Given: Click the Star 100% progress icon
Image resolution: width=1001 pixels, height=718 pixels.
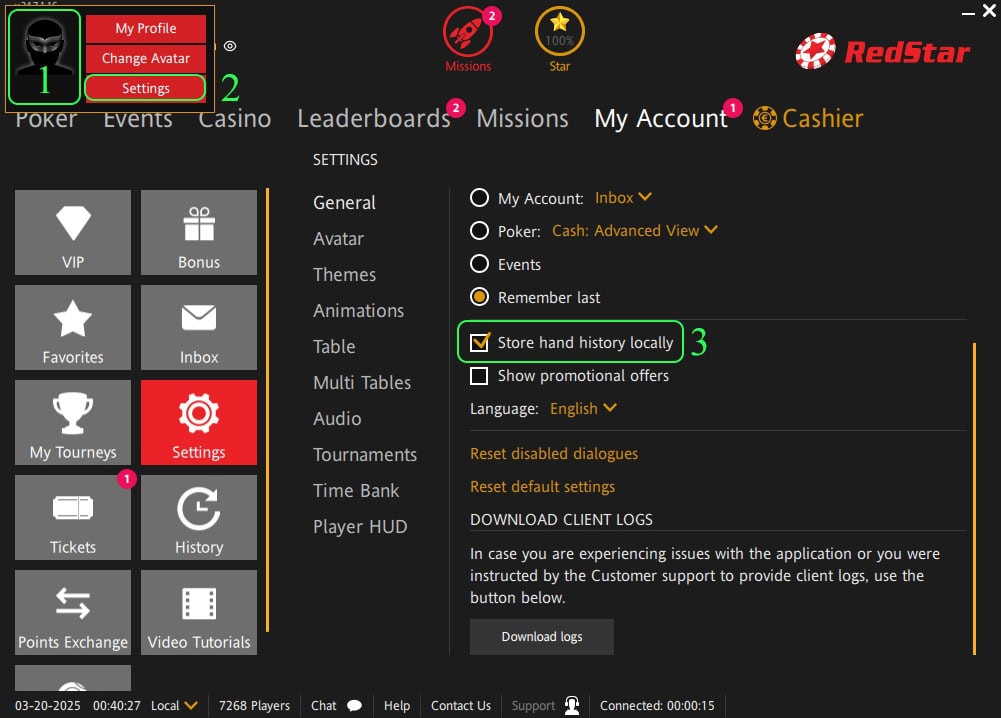Looking at the screenshot, I should click(x=559, y=32).
